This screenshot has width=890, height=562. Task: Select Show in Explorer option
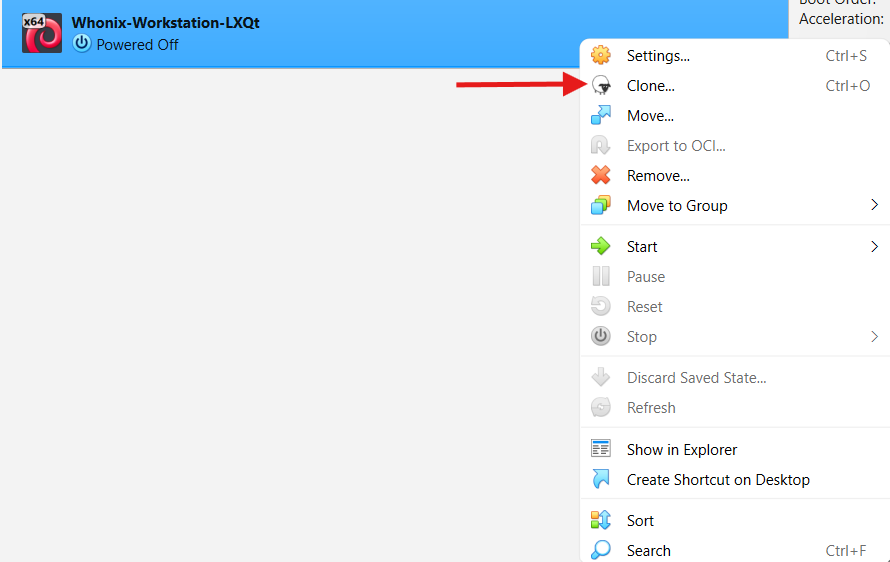(682, 450)
